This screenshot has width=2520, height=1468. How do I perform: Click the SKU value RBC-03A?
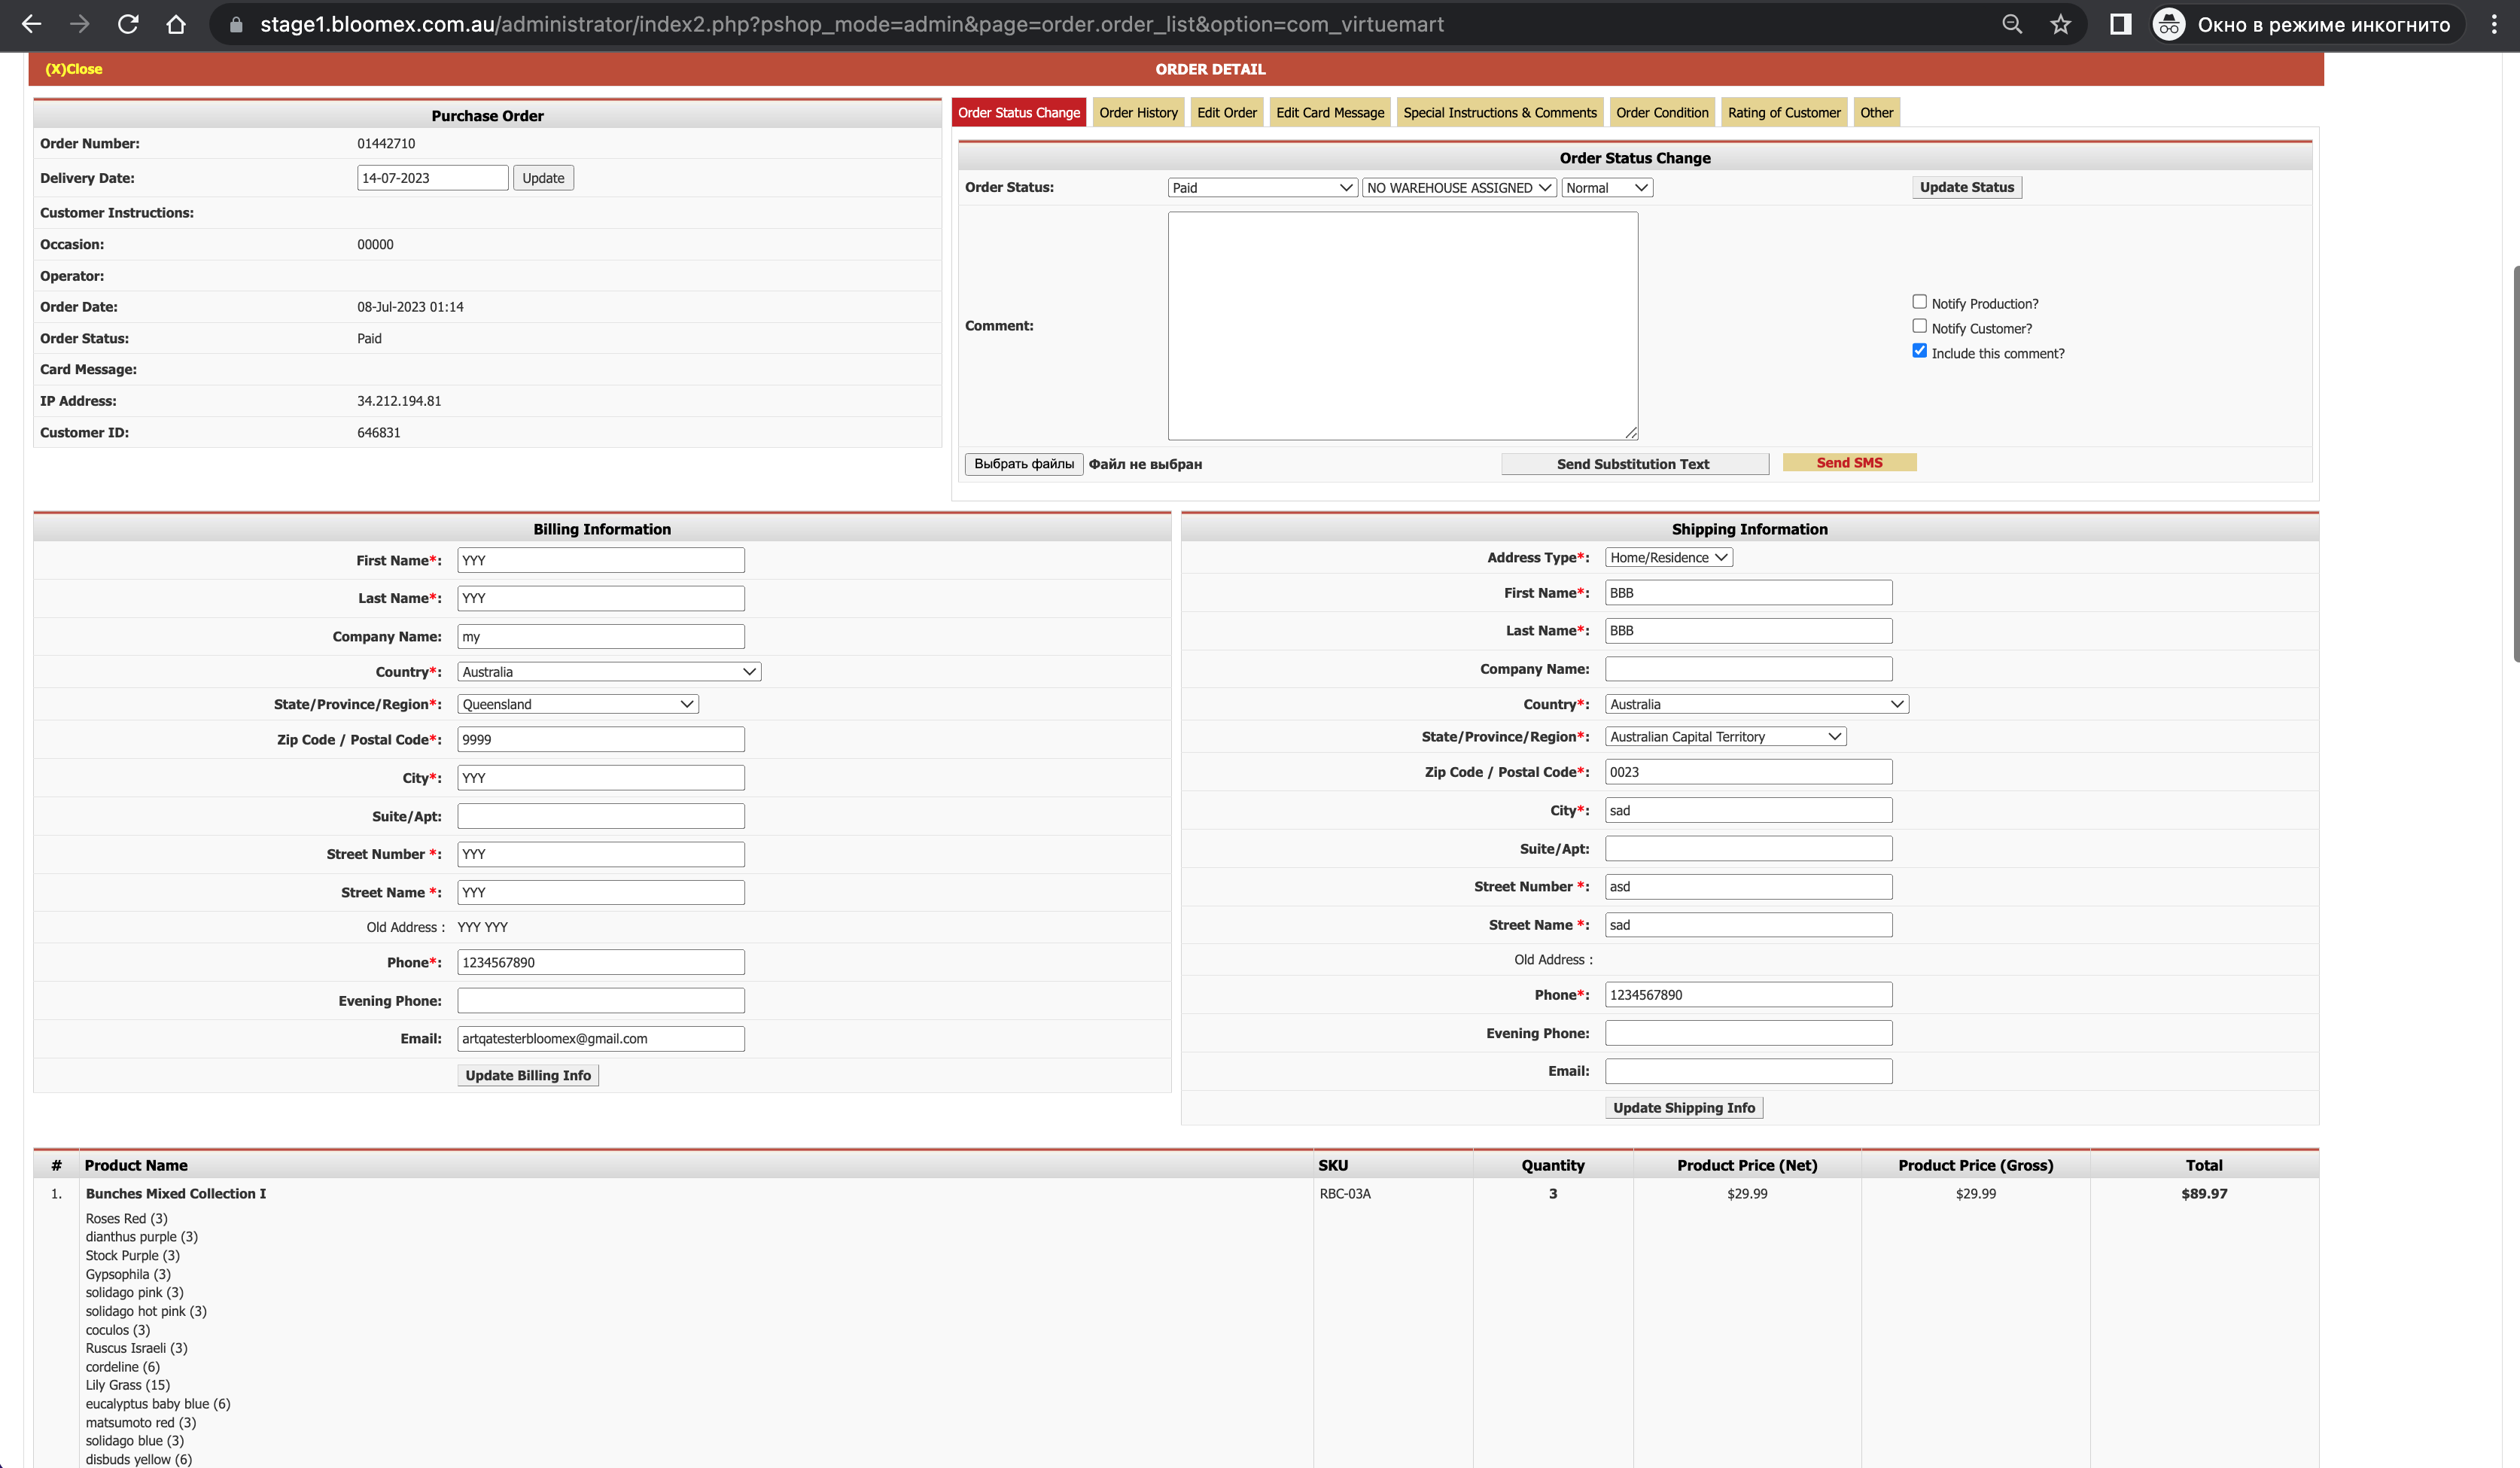click(x=1345, y=1194)
